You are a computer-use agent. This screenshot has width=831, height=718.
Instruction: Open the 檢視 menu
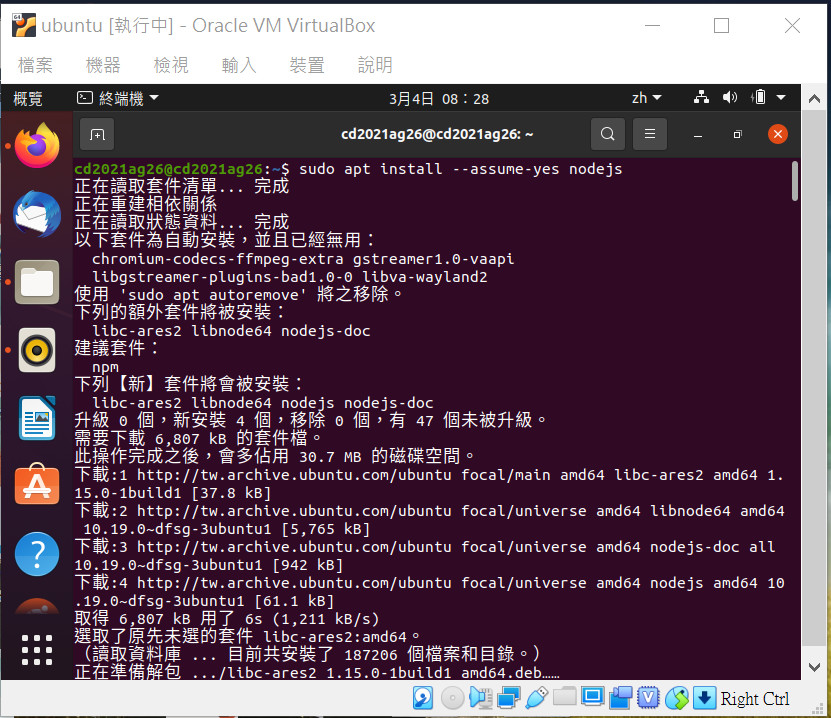click(171, 65)
